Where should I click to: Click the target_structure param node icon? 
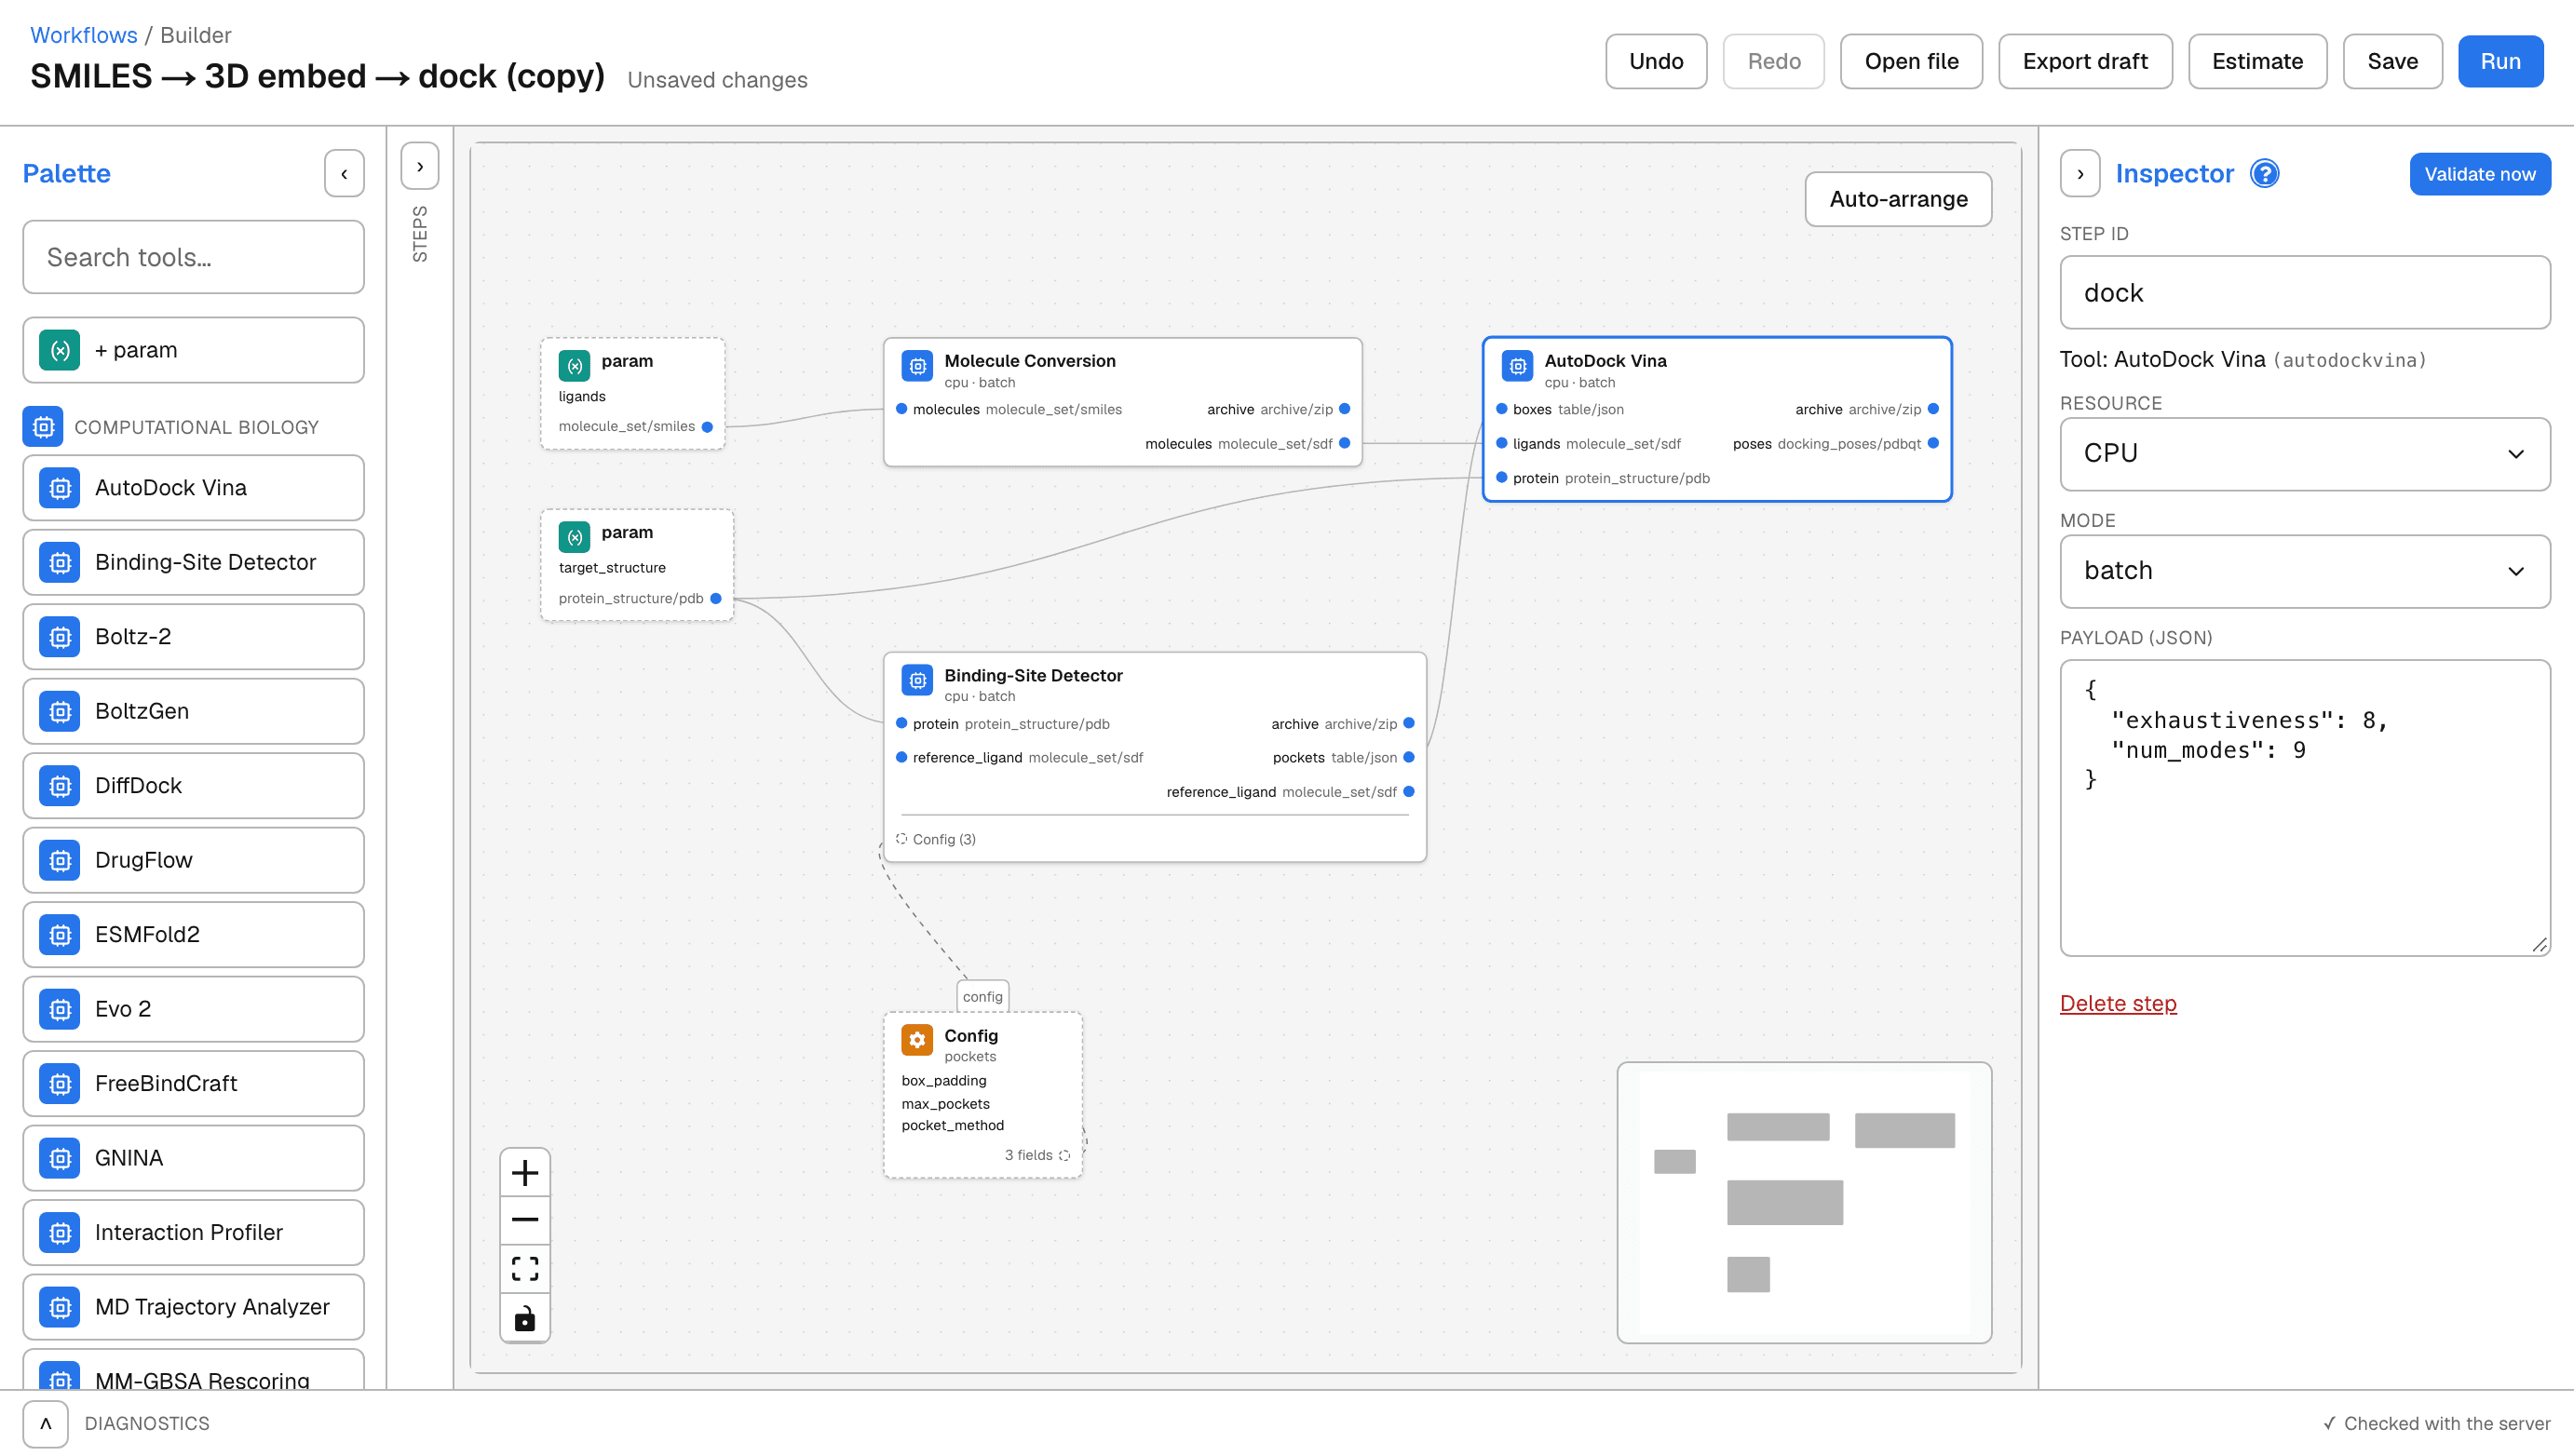coord(574,537)
